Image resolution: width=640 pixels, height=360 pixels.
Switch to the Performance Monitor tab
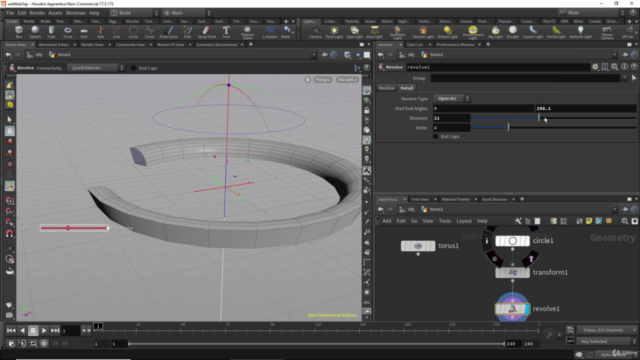click(x=456, y=44)
